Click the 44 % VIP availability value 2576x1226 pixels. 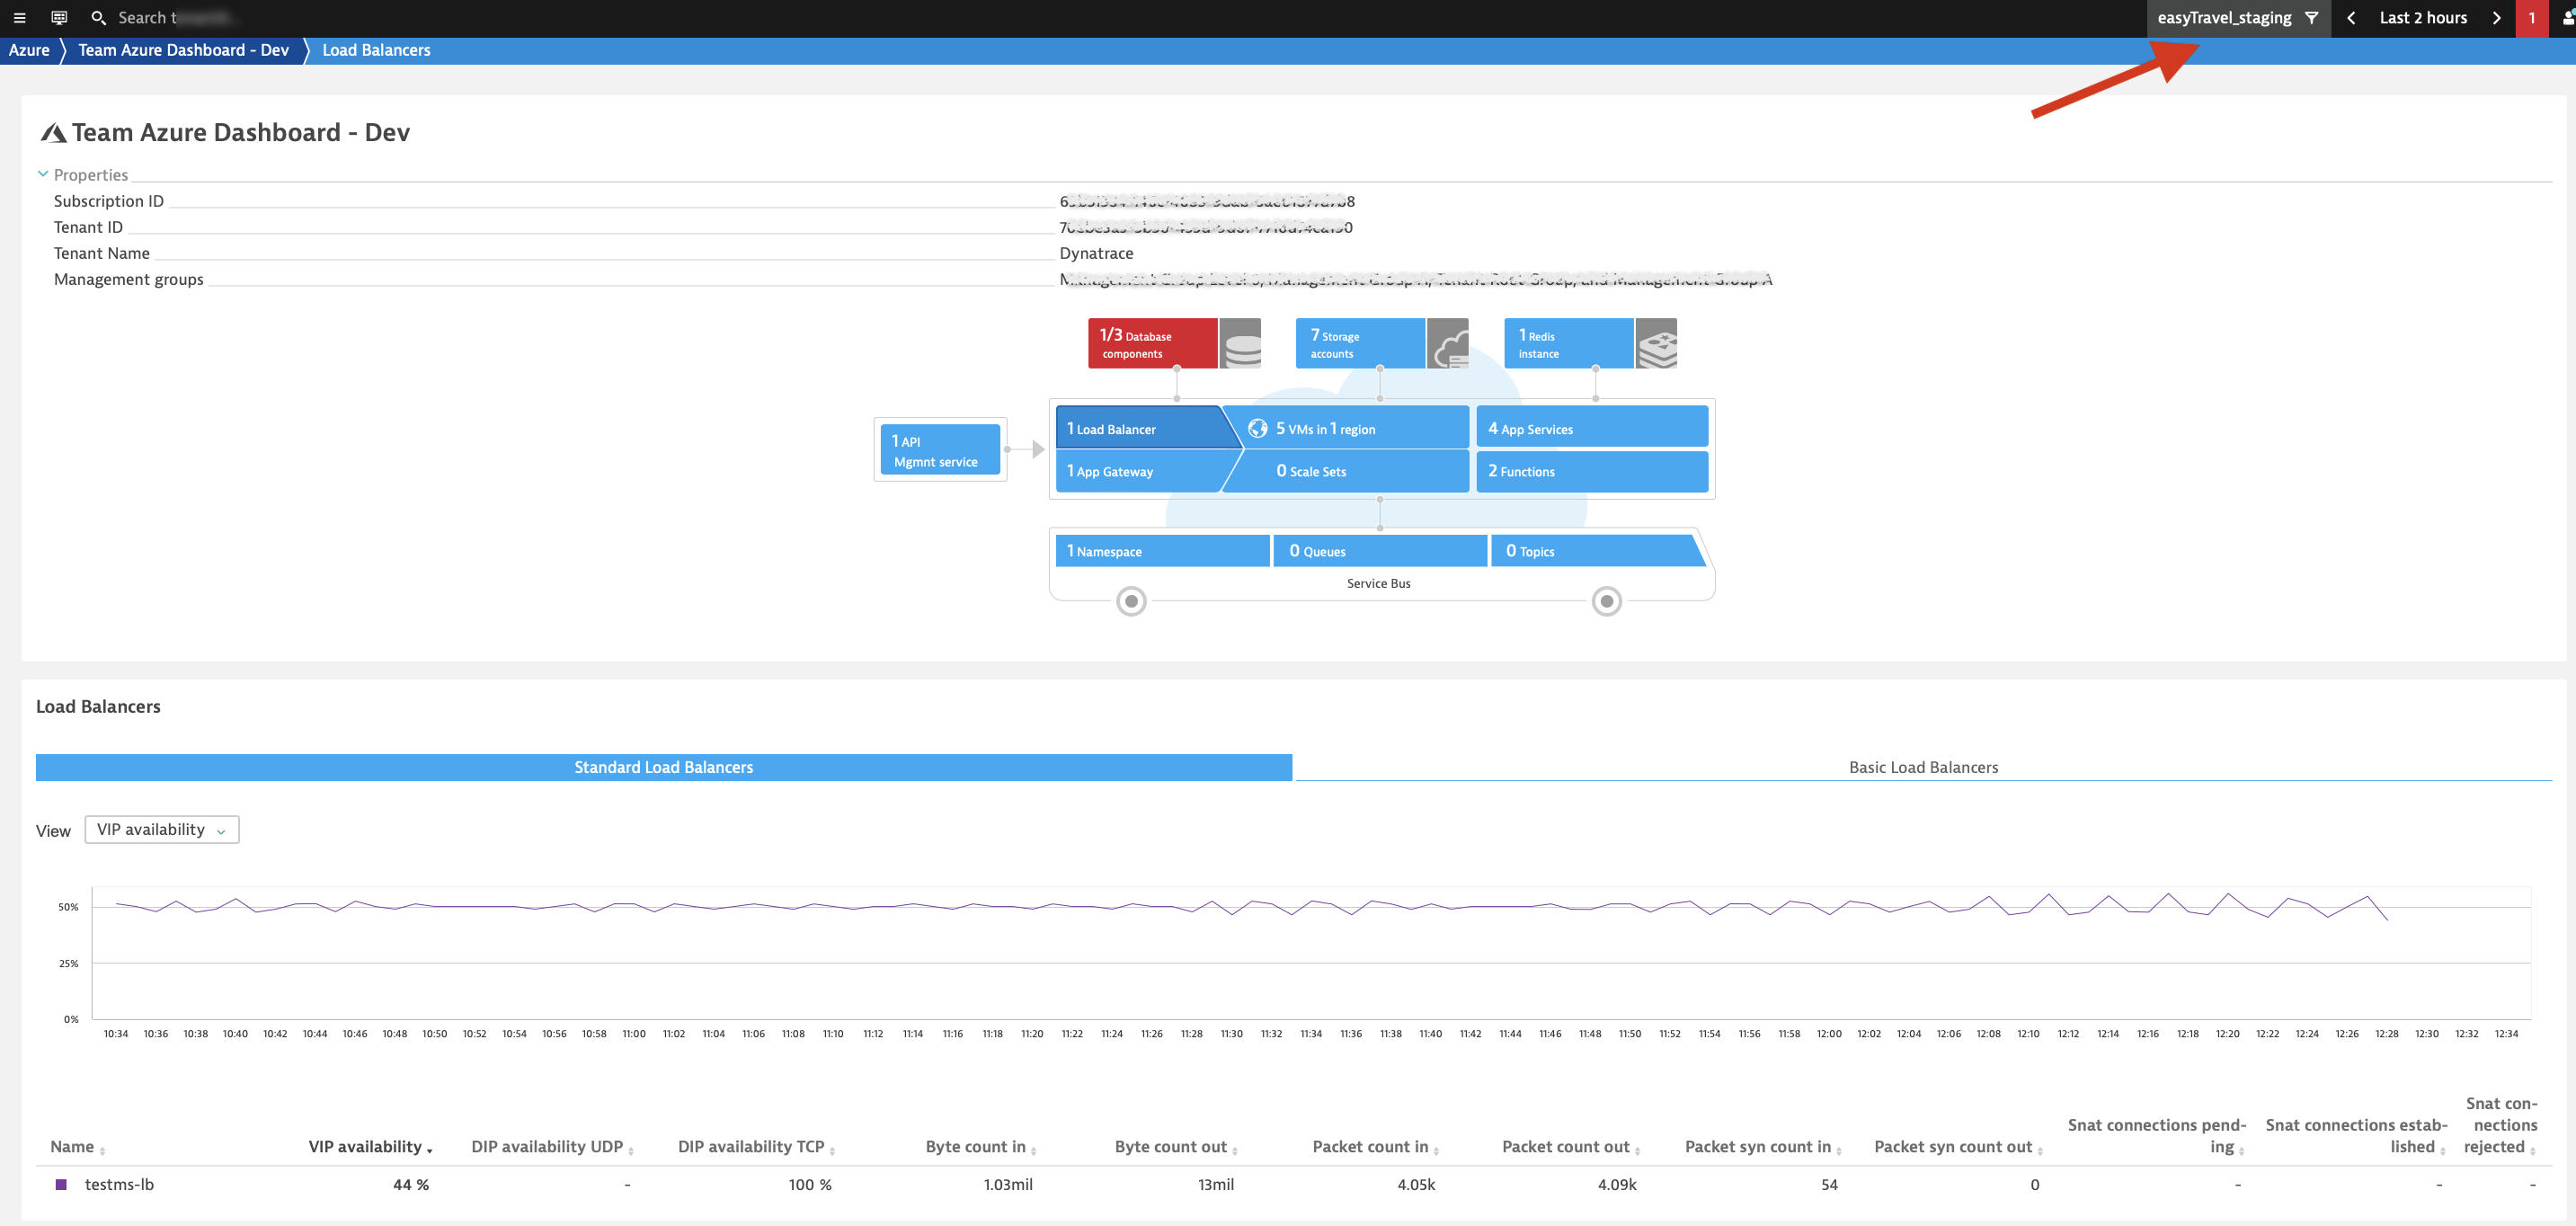point(411,1184)
